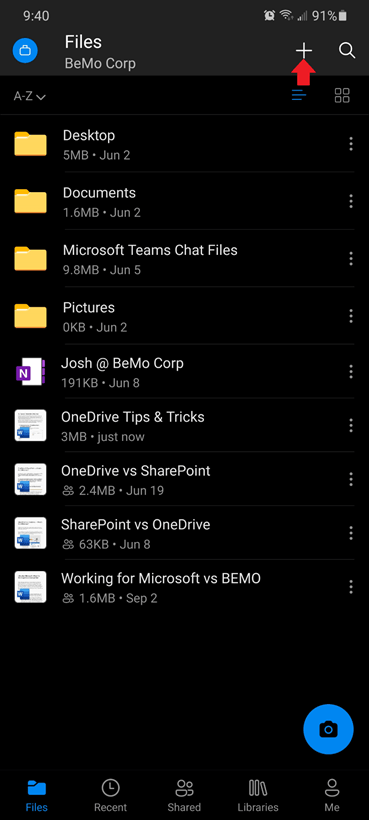This screenshot has height=820, width=369.
Task: Go to the Shared tab
Action: (184, 796)
